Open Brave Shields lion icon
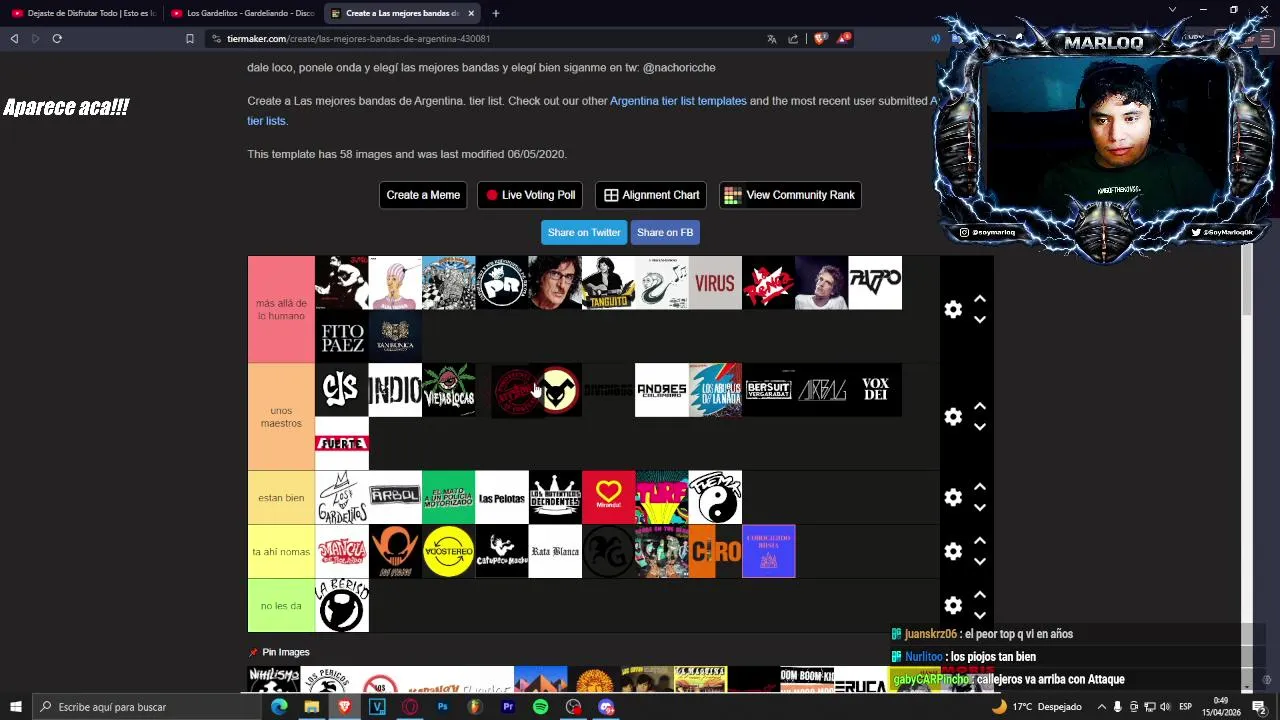Screen dimensions: 1280x720 tap(820, 39)
